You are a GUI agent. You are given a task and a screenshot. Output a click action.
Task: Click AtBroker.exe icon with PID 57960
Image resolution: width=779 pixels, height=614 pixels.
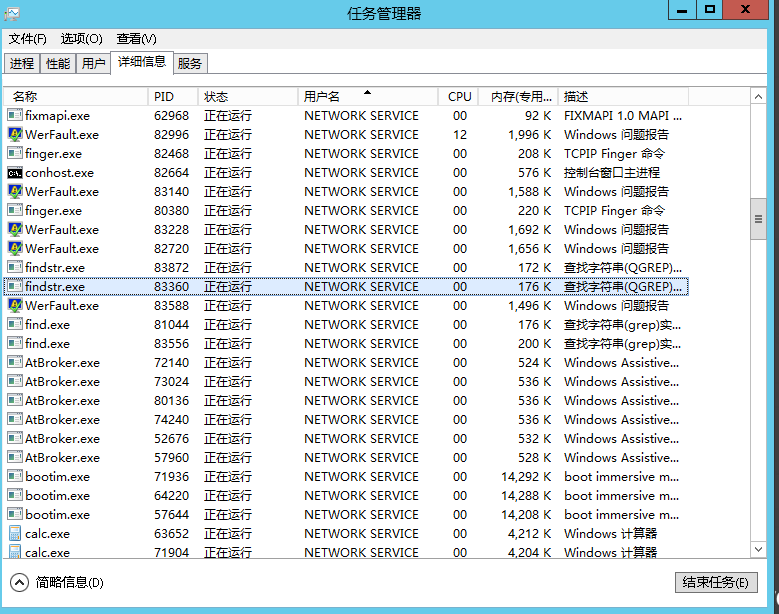coord(15,457)
